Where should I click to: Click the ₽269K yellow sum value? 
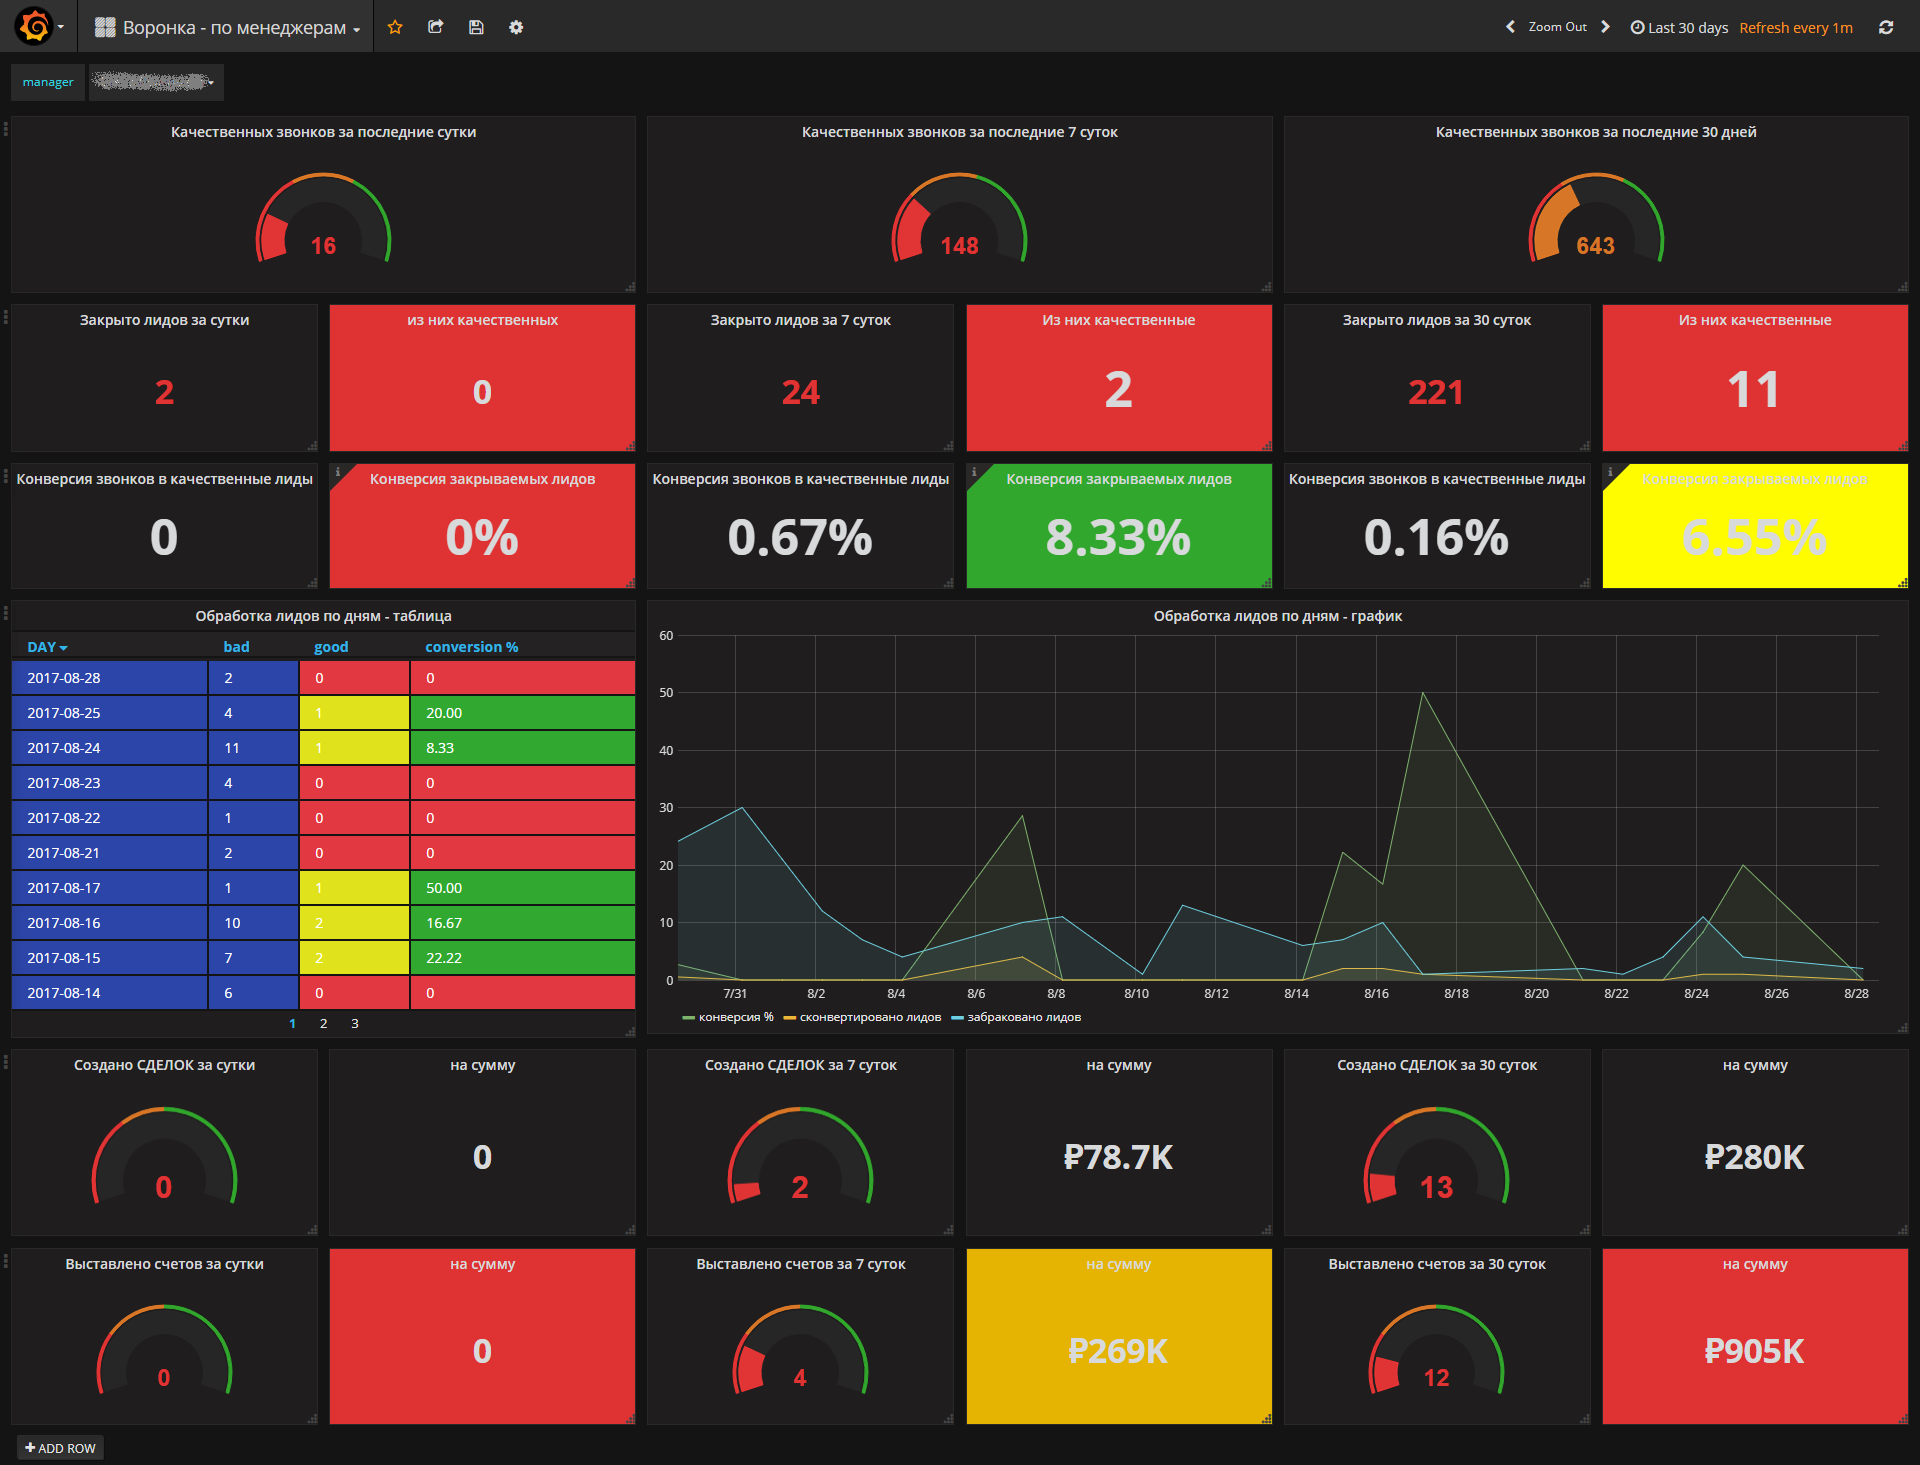click(x=1118, y=1351)
